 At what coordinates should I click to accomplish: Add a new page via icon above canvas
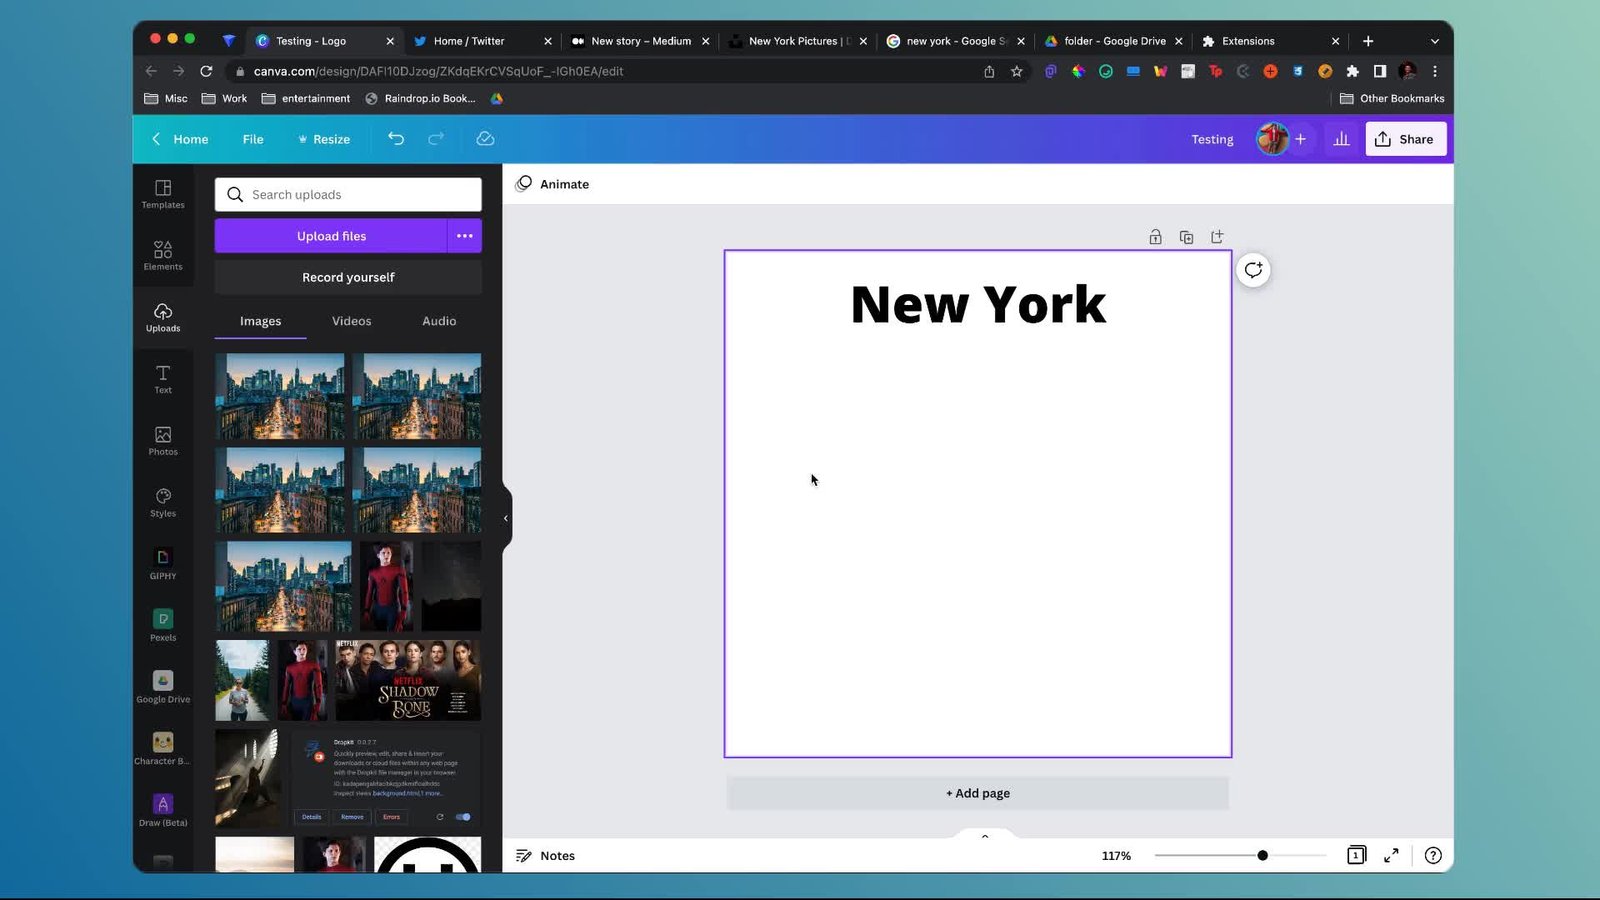[x=1217, y=237]
